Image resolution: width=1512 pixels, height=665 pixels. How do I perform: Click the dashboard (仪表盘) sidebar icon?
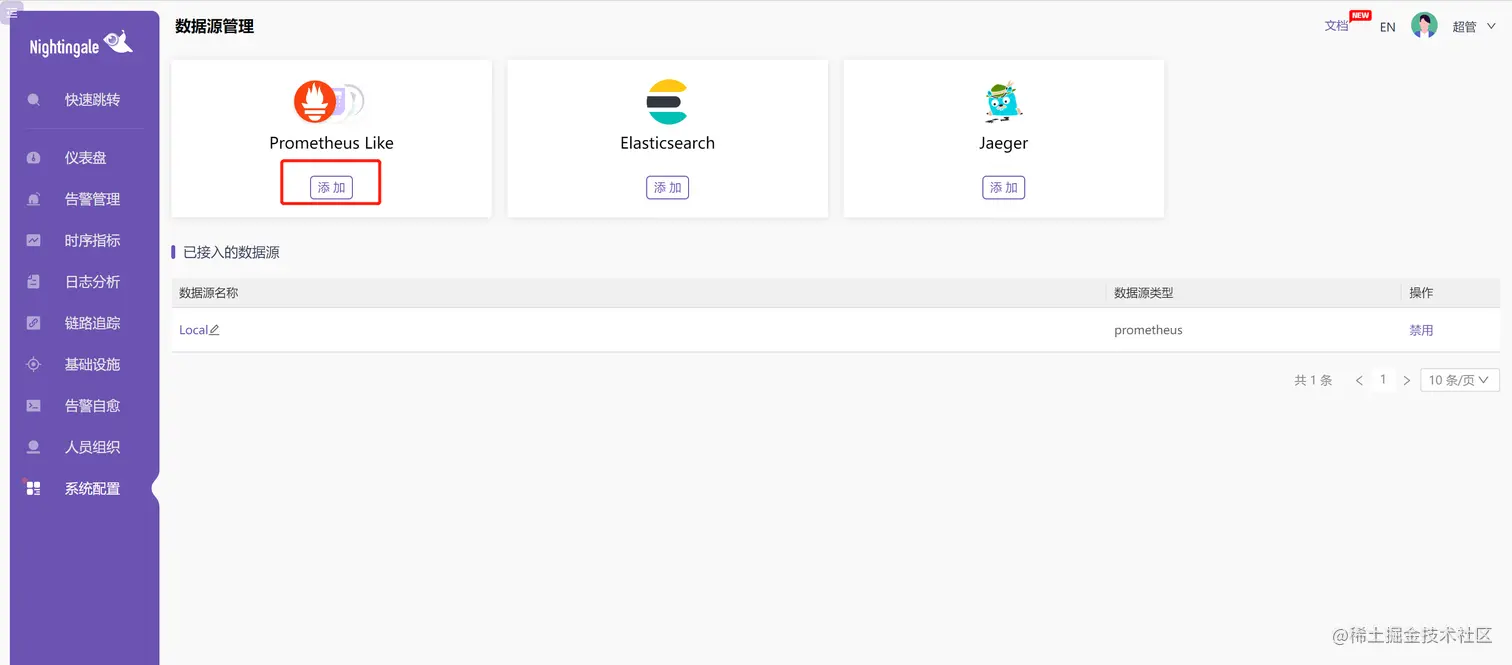click(34, 158)
